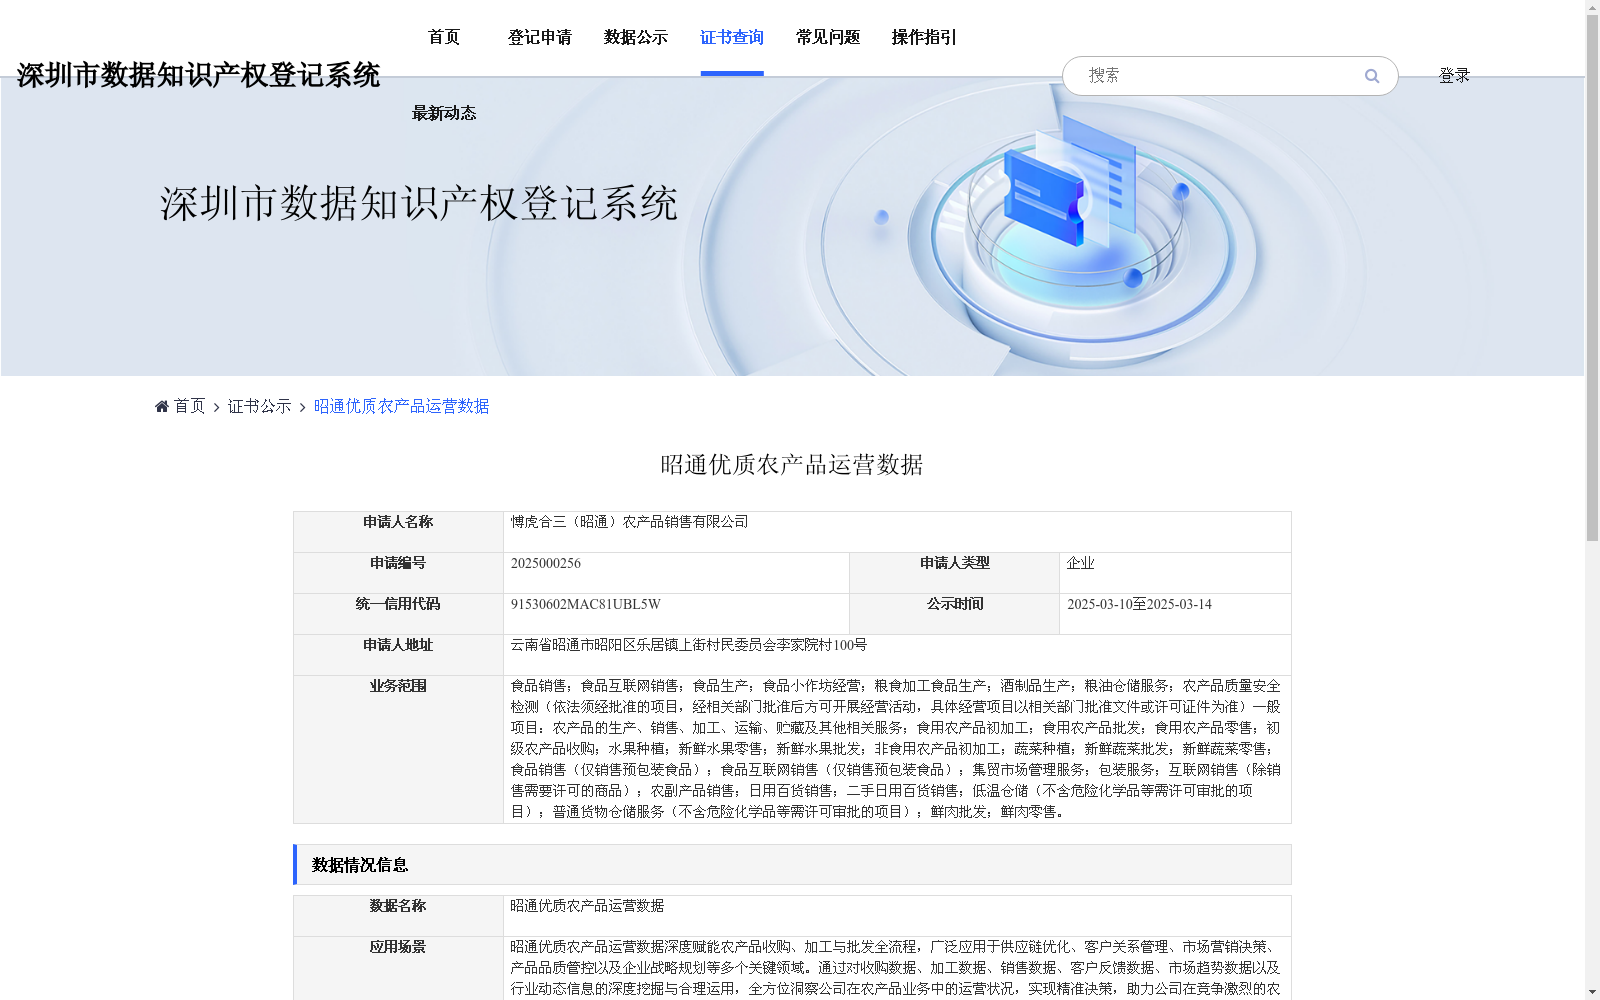Select application number 2025000256
The image size is (1600, 1000).
tap(546, 563)
